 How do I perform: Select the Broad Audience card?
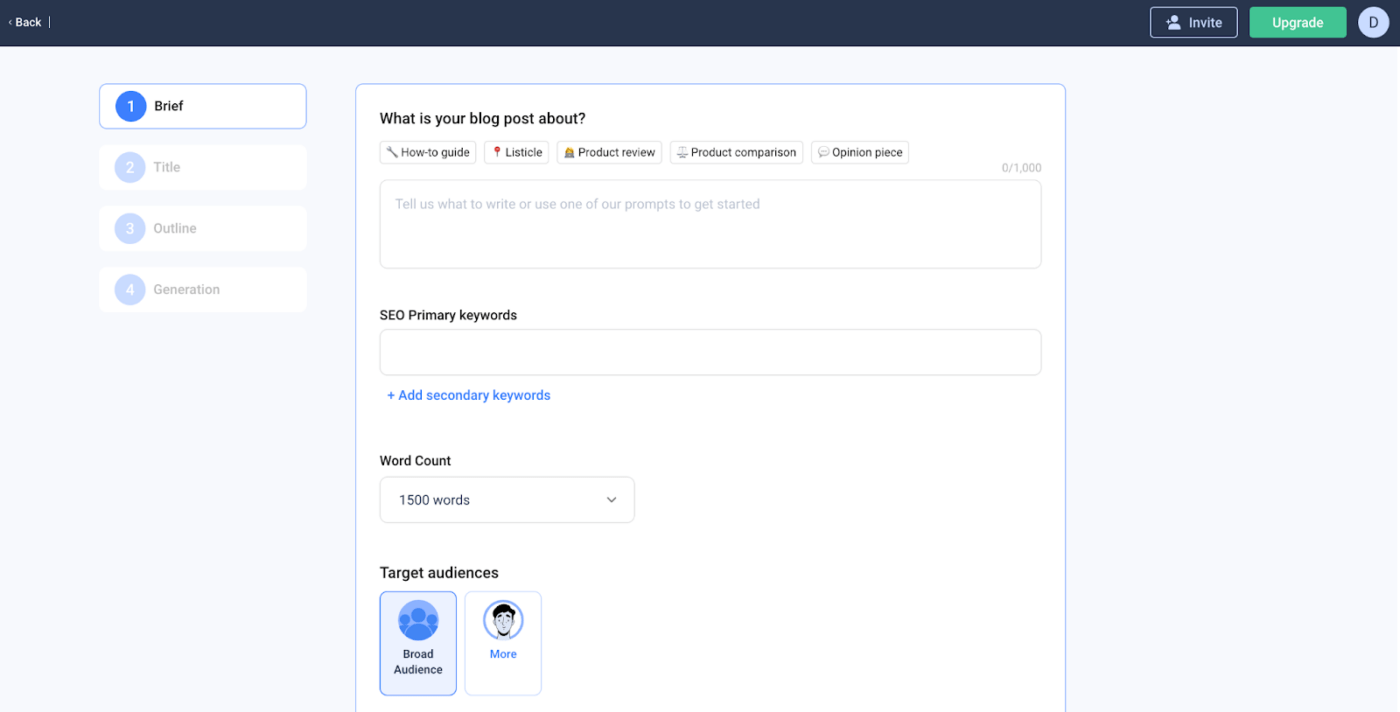click(x=418, y=643)
